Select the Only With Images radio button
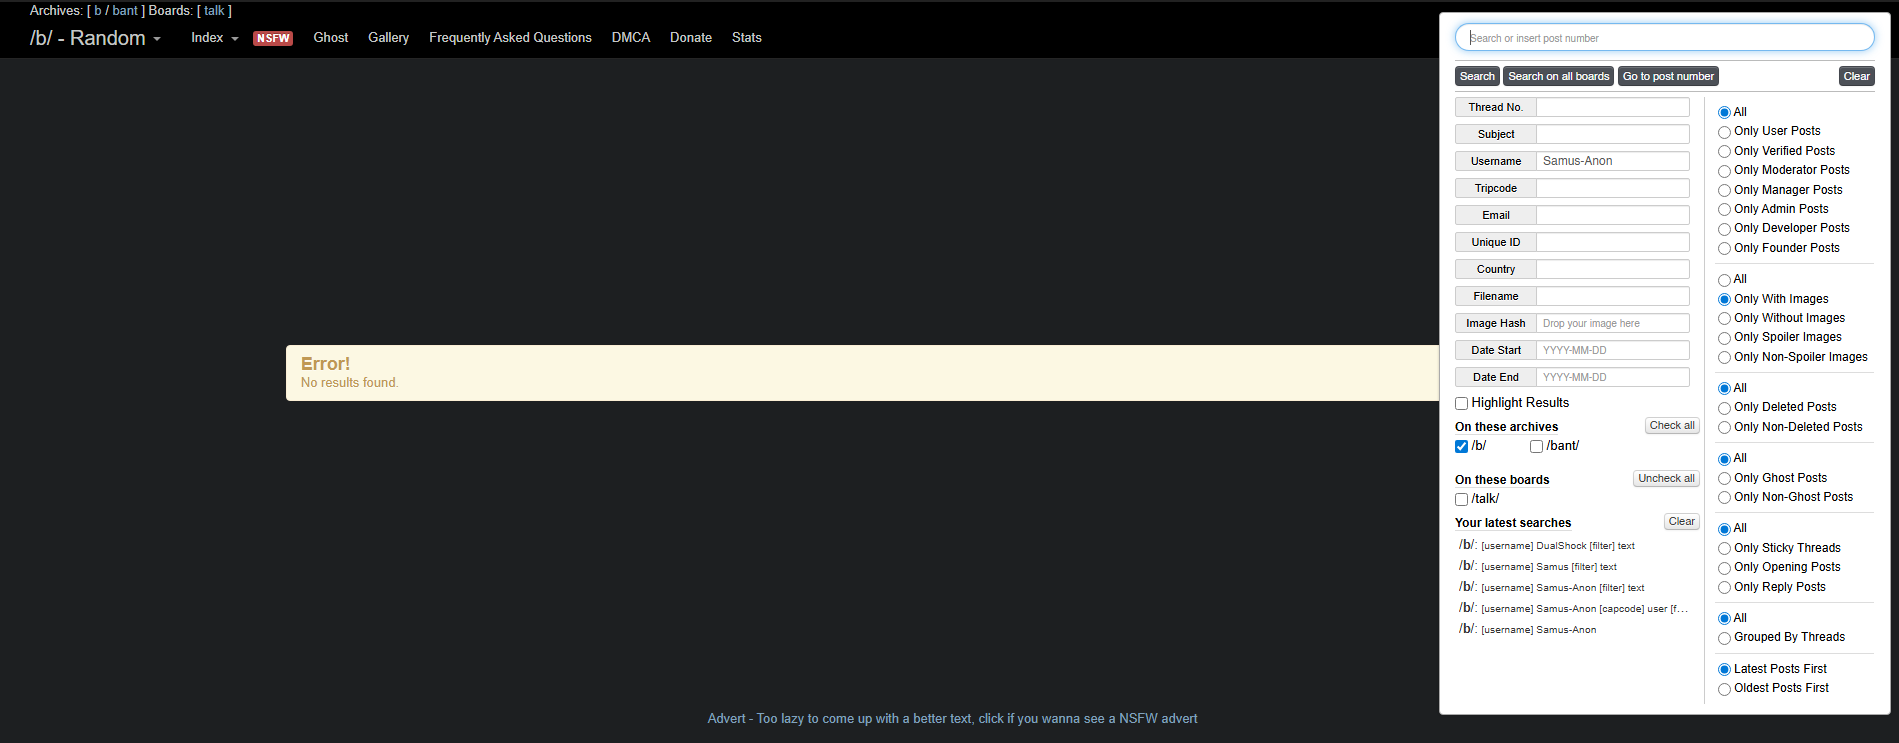The image size is (1899, 743). tap(1725, 299)
